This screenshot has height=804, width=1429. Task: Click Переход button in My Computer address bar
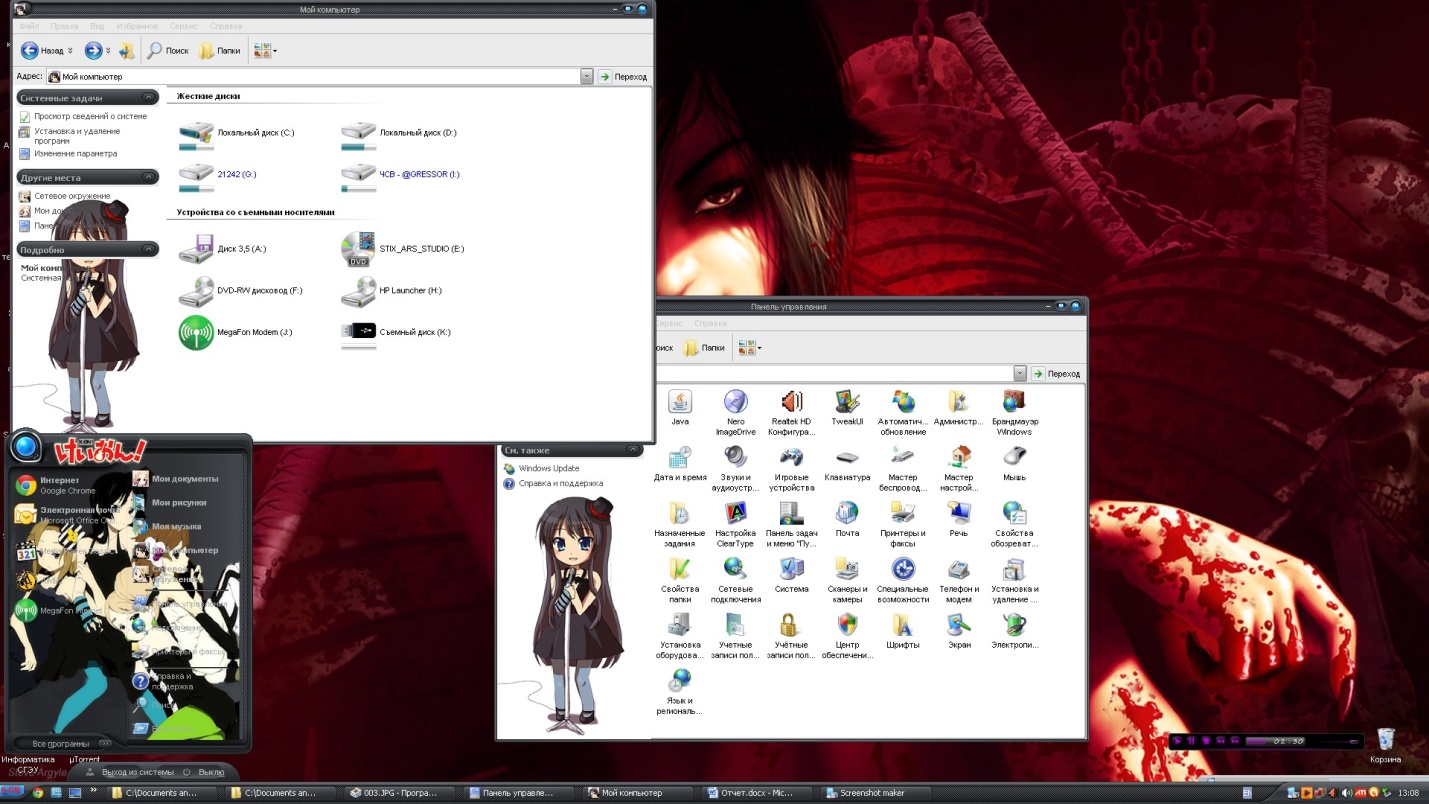(623, 76)
